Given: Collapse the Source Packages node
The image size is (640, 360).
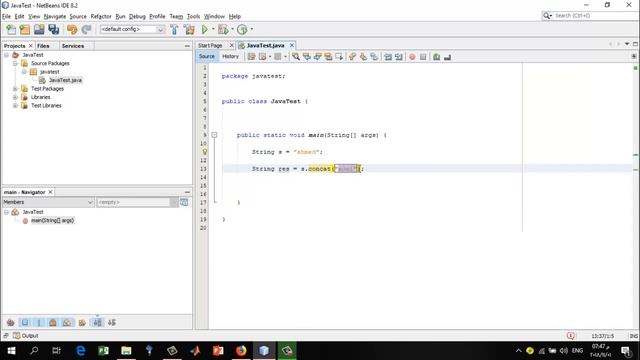Looking at the screenshot, I should pos(15,63).
